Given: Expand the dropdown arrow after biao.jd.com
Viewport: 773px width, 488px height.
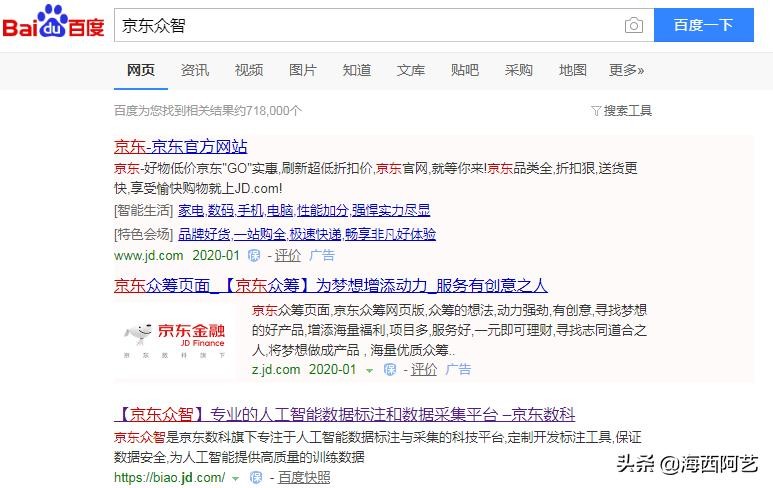Looking at the screenshot, I should 236,478.
